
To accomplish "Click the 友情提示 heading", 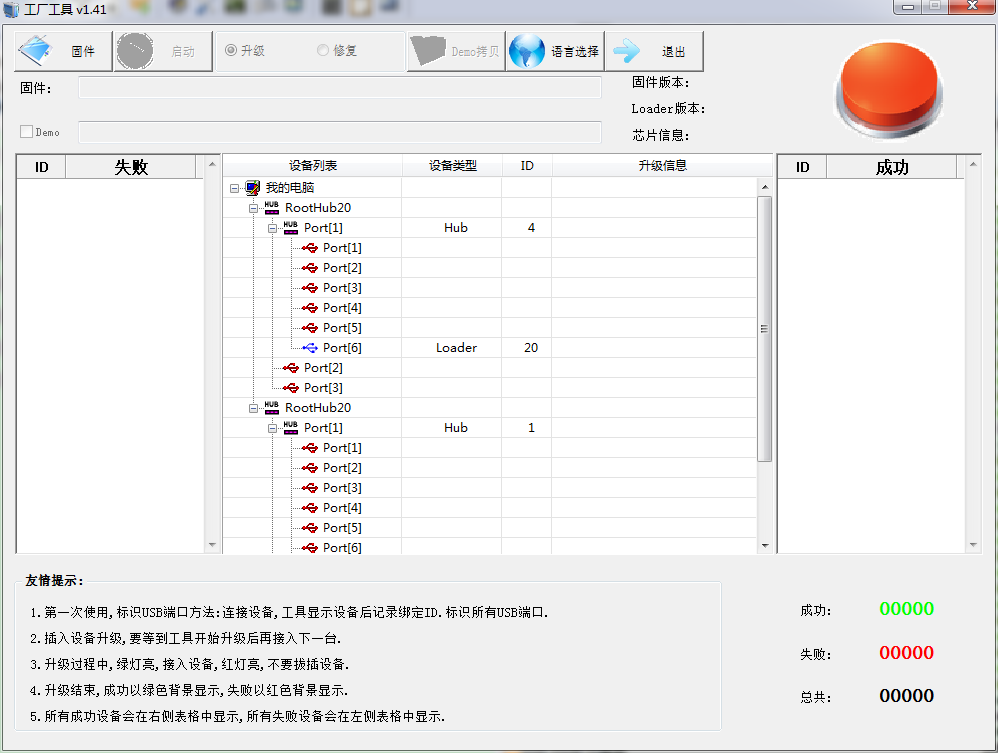I will [54, 581].
